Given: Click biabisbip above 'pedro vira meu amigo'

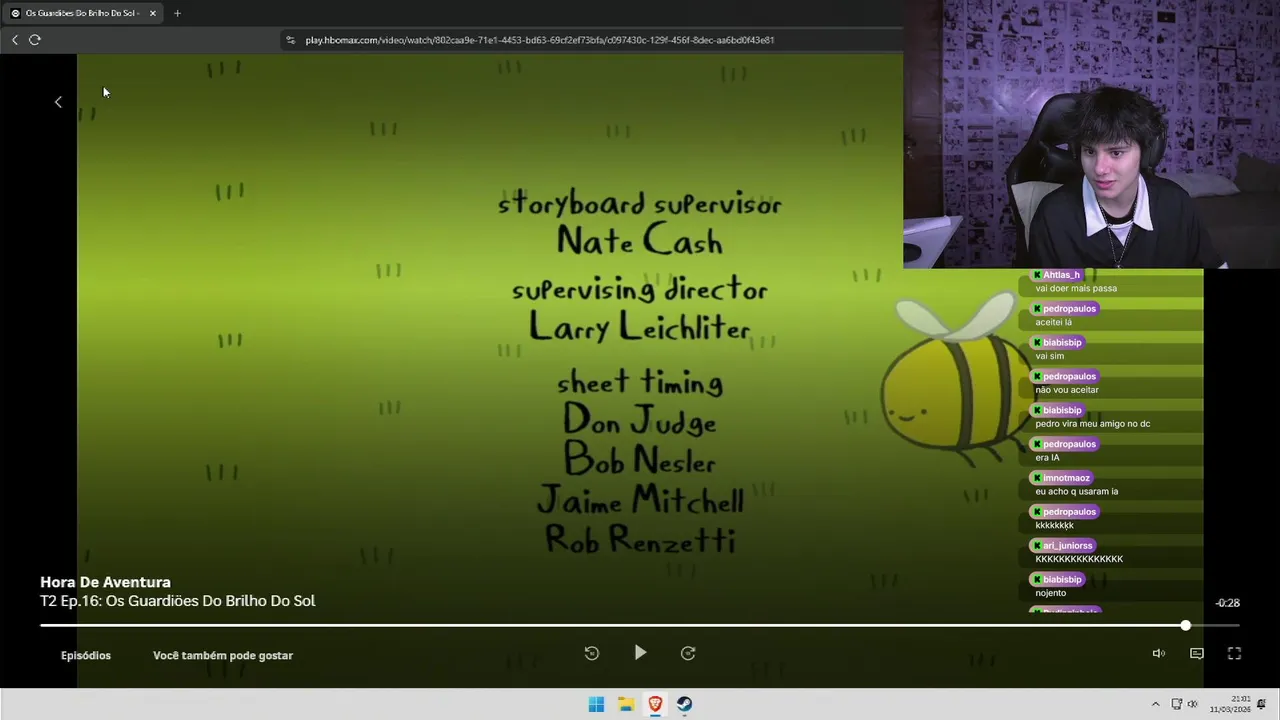Looking at the screenshot, I should pyautogui.click(x=1058, y=411).
